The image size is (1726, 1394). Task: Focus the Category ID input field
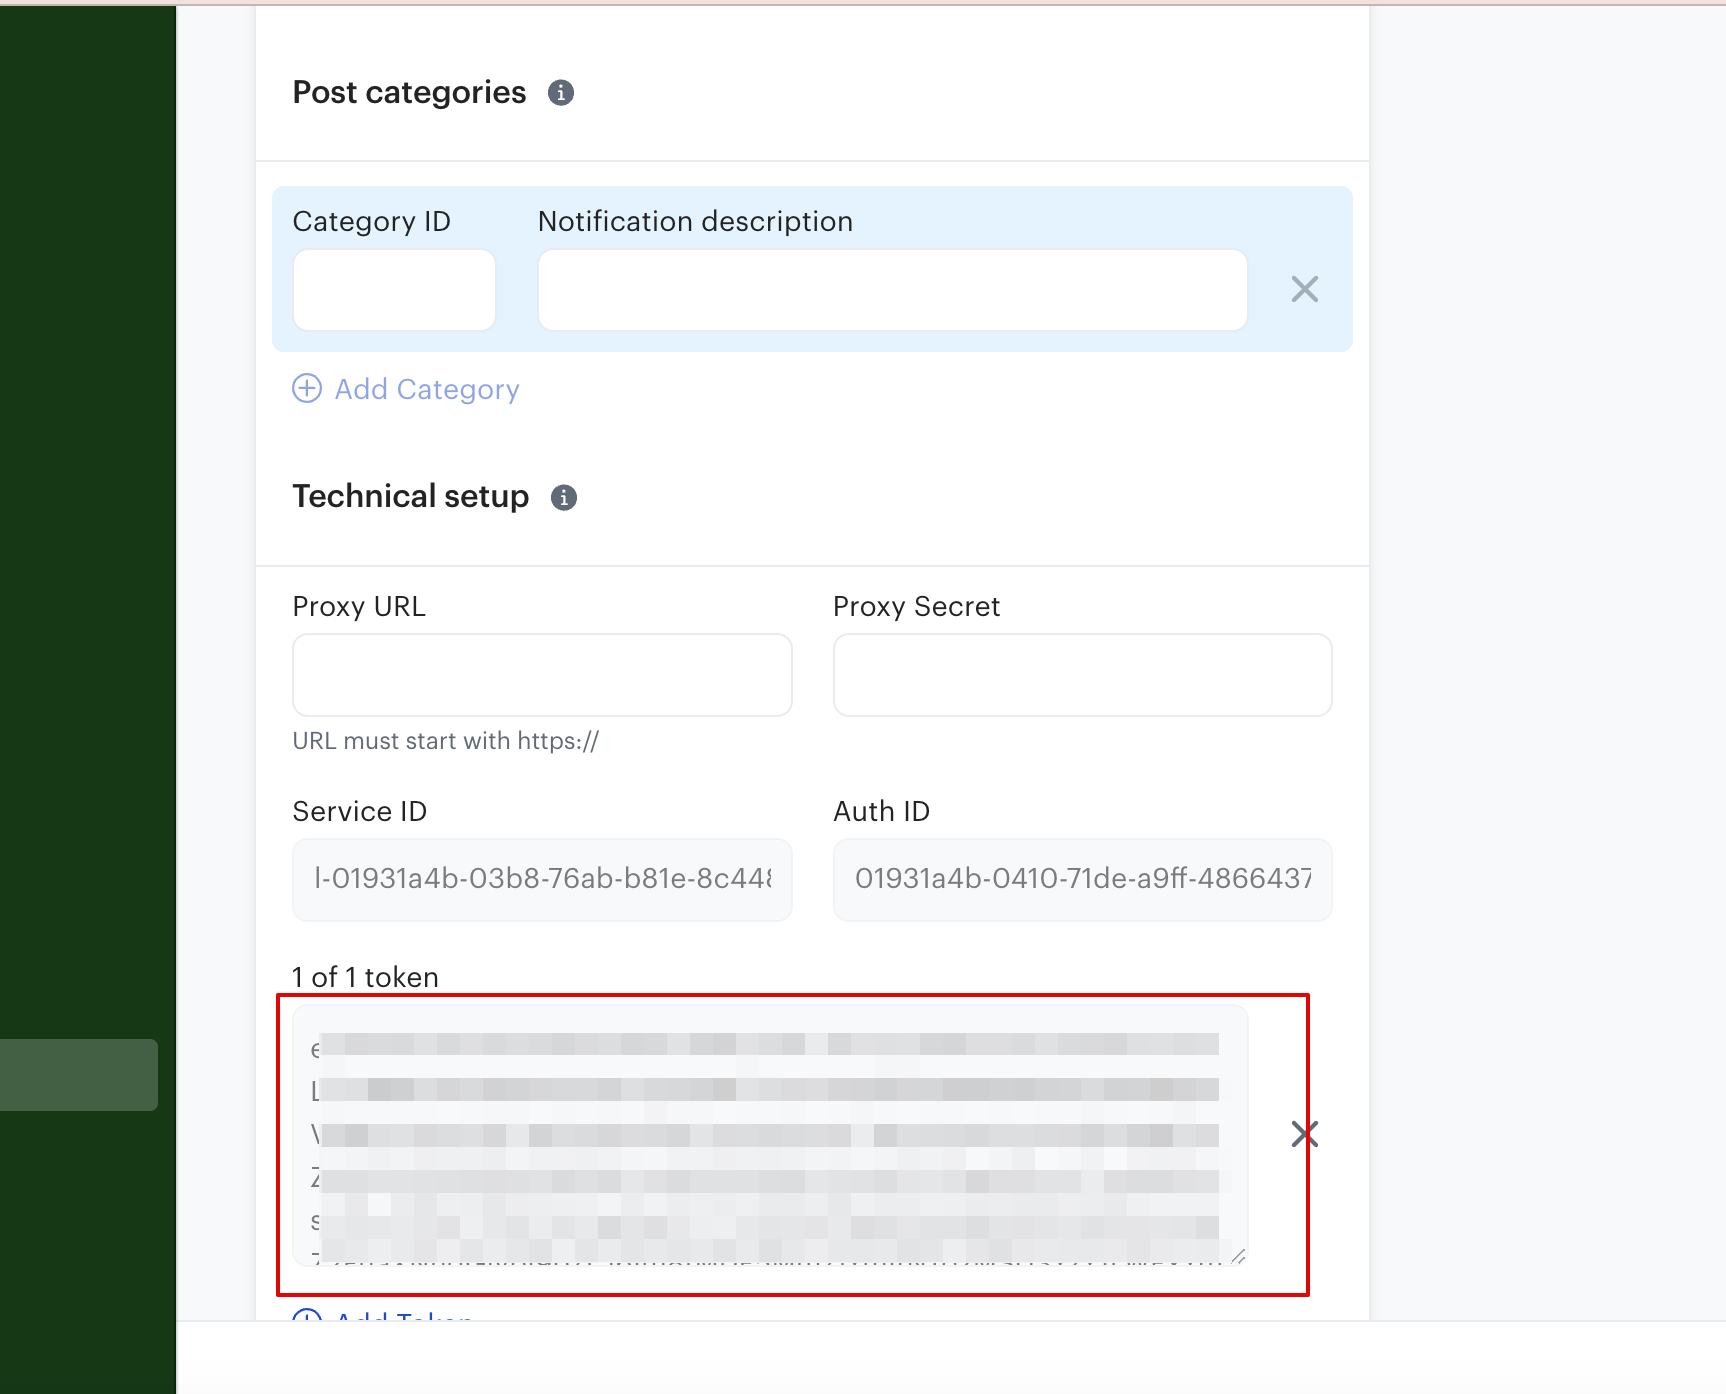tap(394, 290)
